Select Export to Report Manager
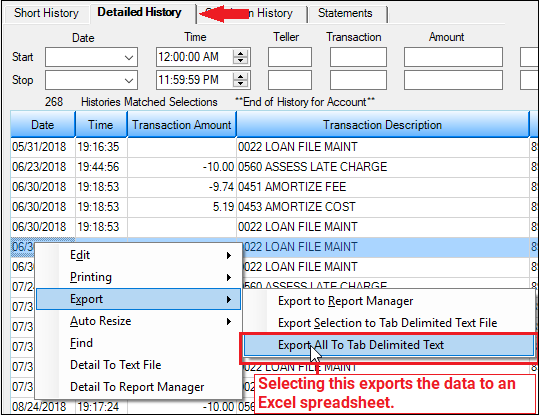This screenshot has width=539, height=415. click(388, 301)
